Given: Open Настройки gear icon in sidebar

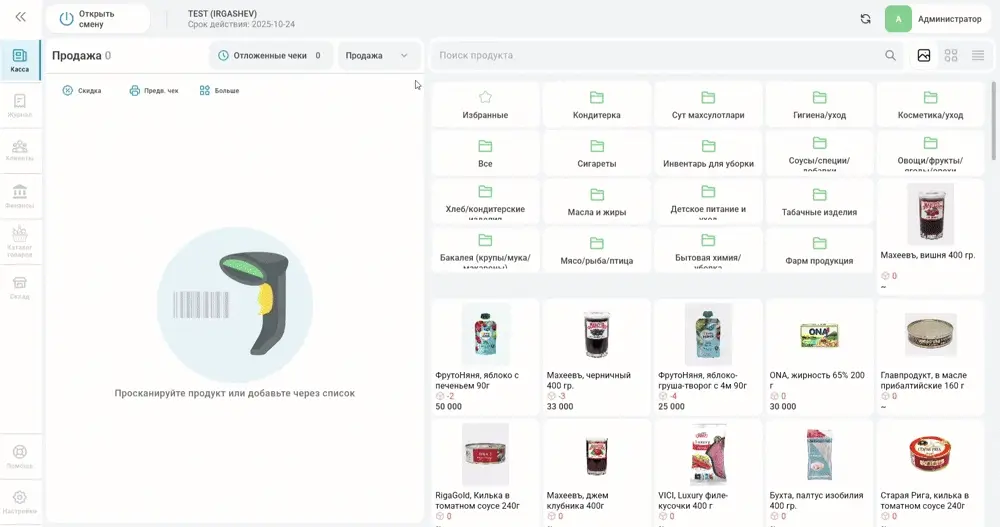Looking at the screenshot, I should pos(20,502).
